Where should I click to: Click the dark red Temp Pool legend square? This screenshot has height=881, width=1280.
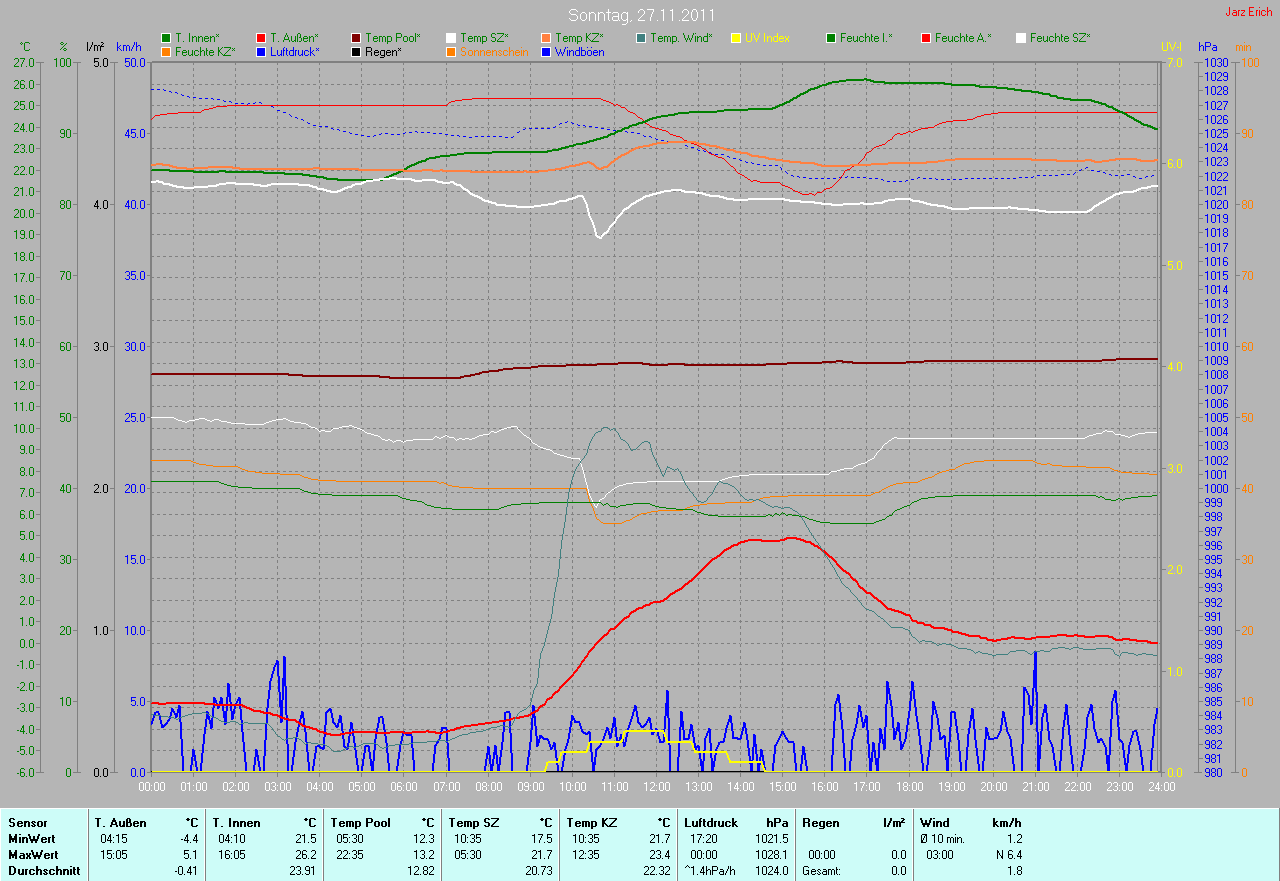coord(357,38)
